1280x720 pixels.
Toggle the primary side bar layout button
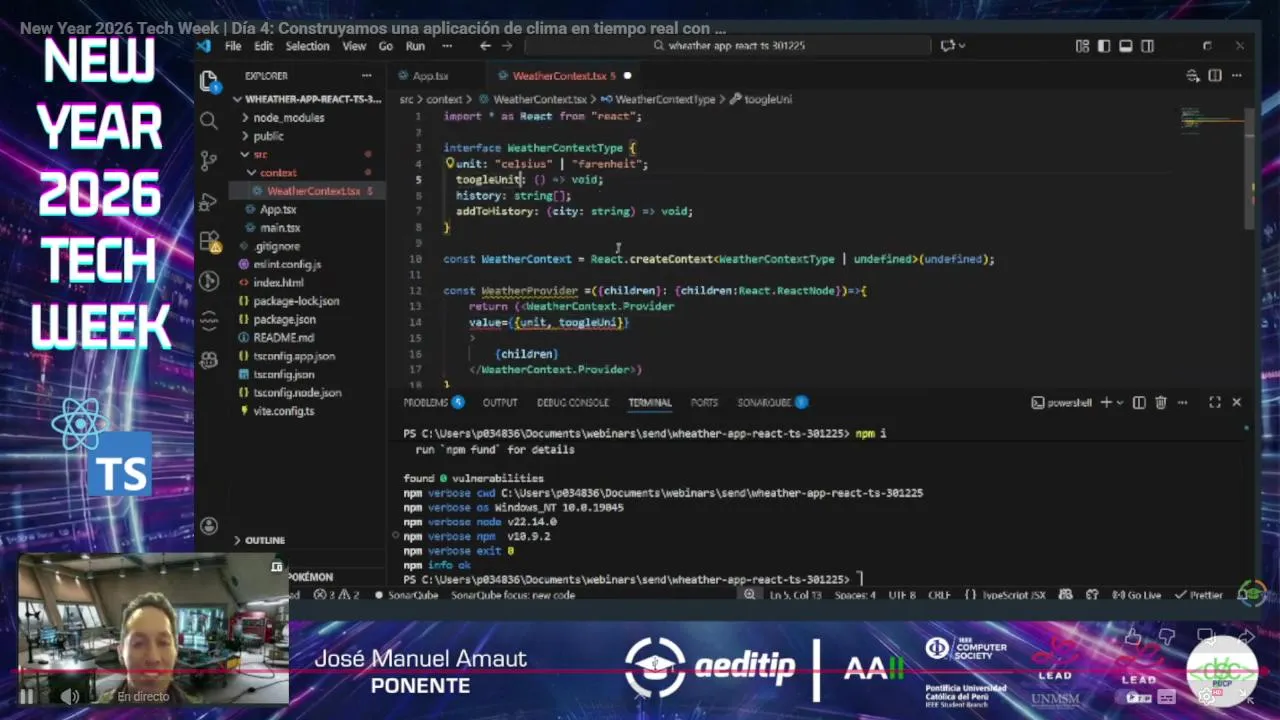(x=1104, y=46)
